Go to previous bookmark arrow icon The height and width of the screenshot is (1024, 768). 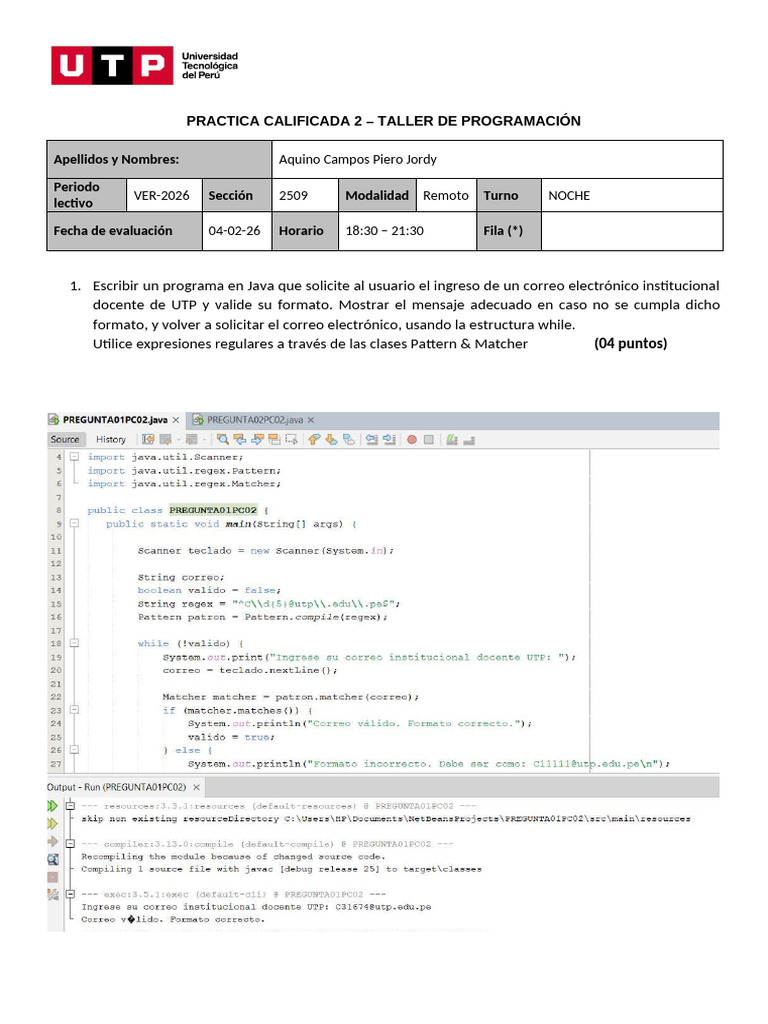(313, 440)
